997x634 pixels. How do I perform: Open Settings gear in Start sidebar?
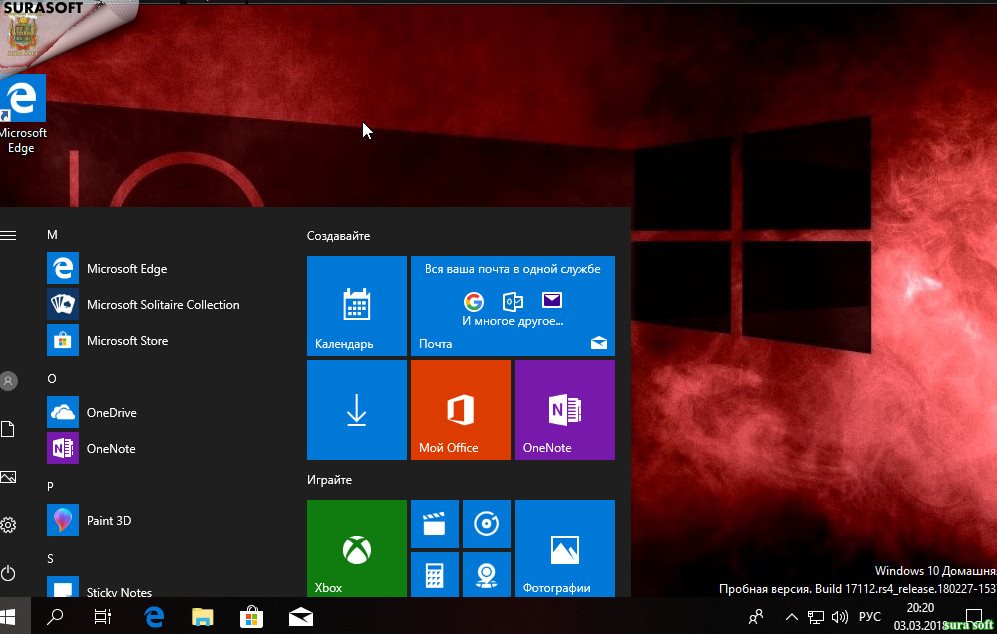(9, 525)
